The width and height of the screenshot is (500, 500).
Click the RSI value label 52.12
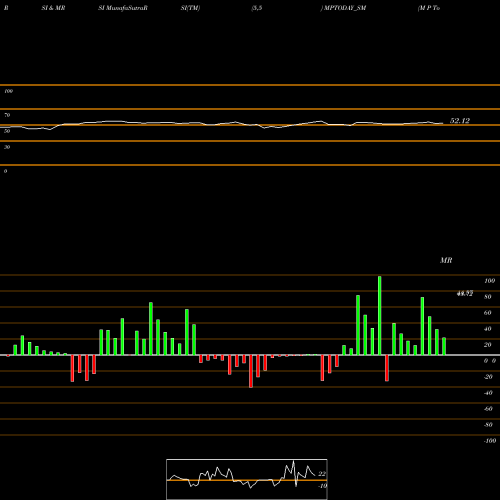point(460,121)
